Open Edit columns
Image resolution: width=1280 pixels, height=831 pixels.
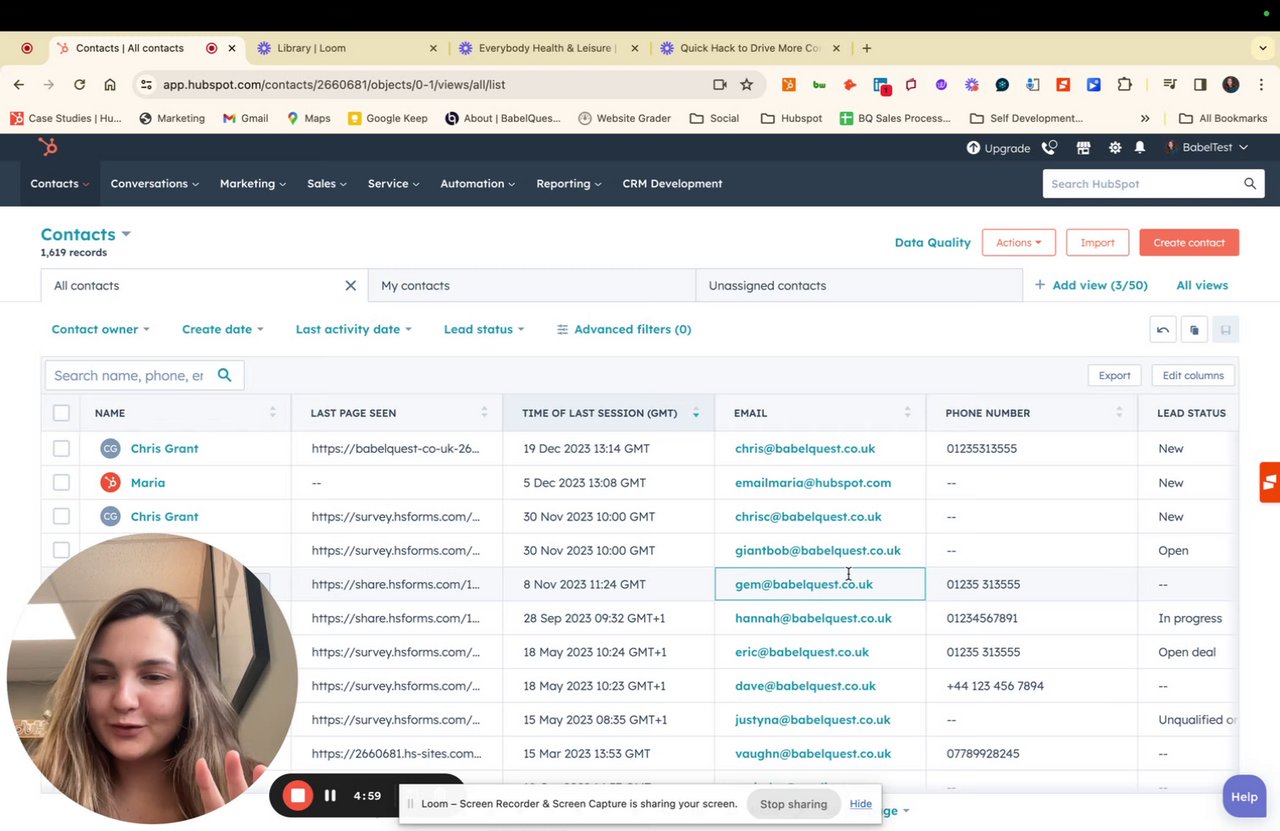[x=1193, y=375]
